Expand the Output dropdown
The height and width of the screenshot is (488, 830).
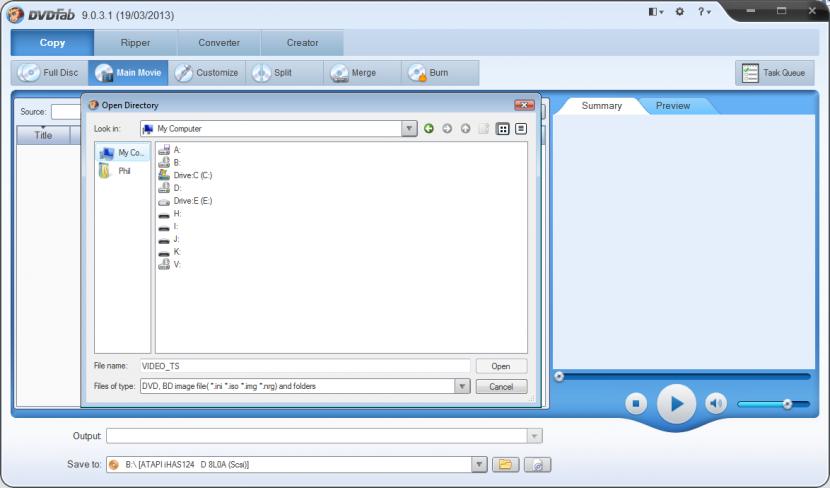535,436
